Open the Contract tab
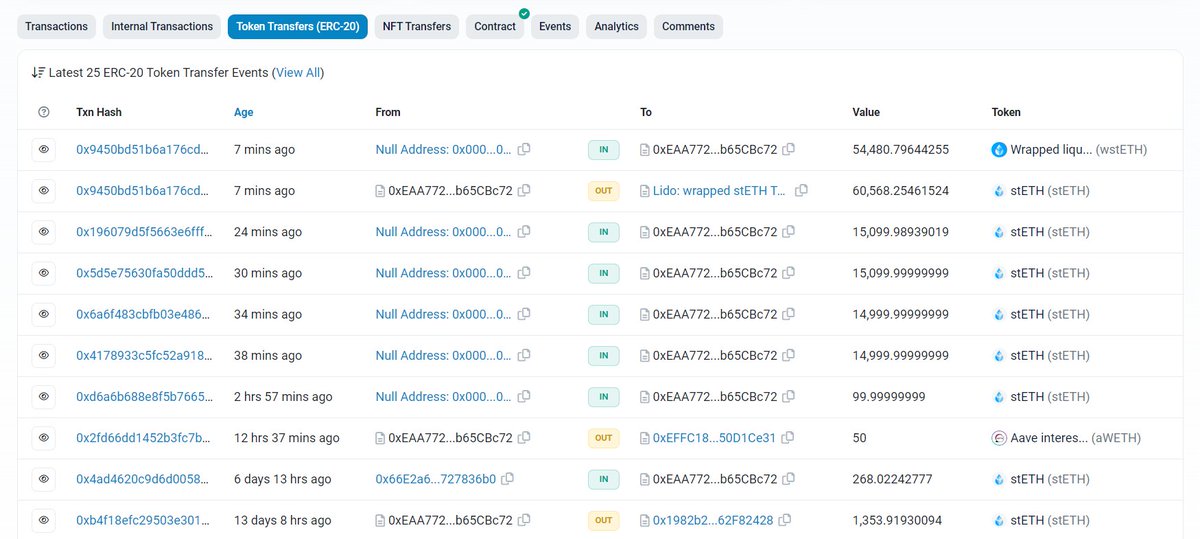The image size is (1200, 539). [495, 26]
